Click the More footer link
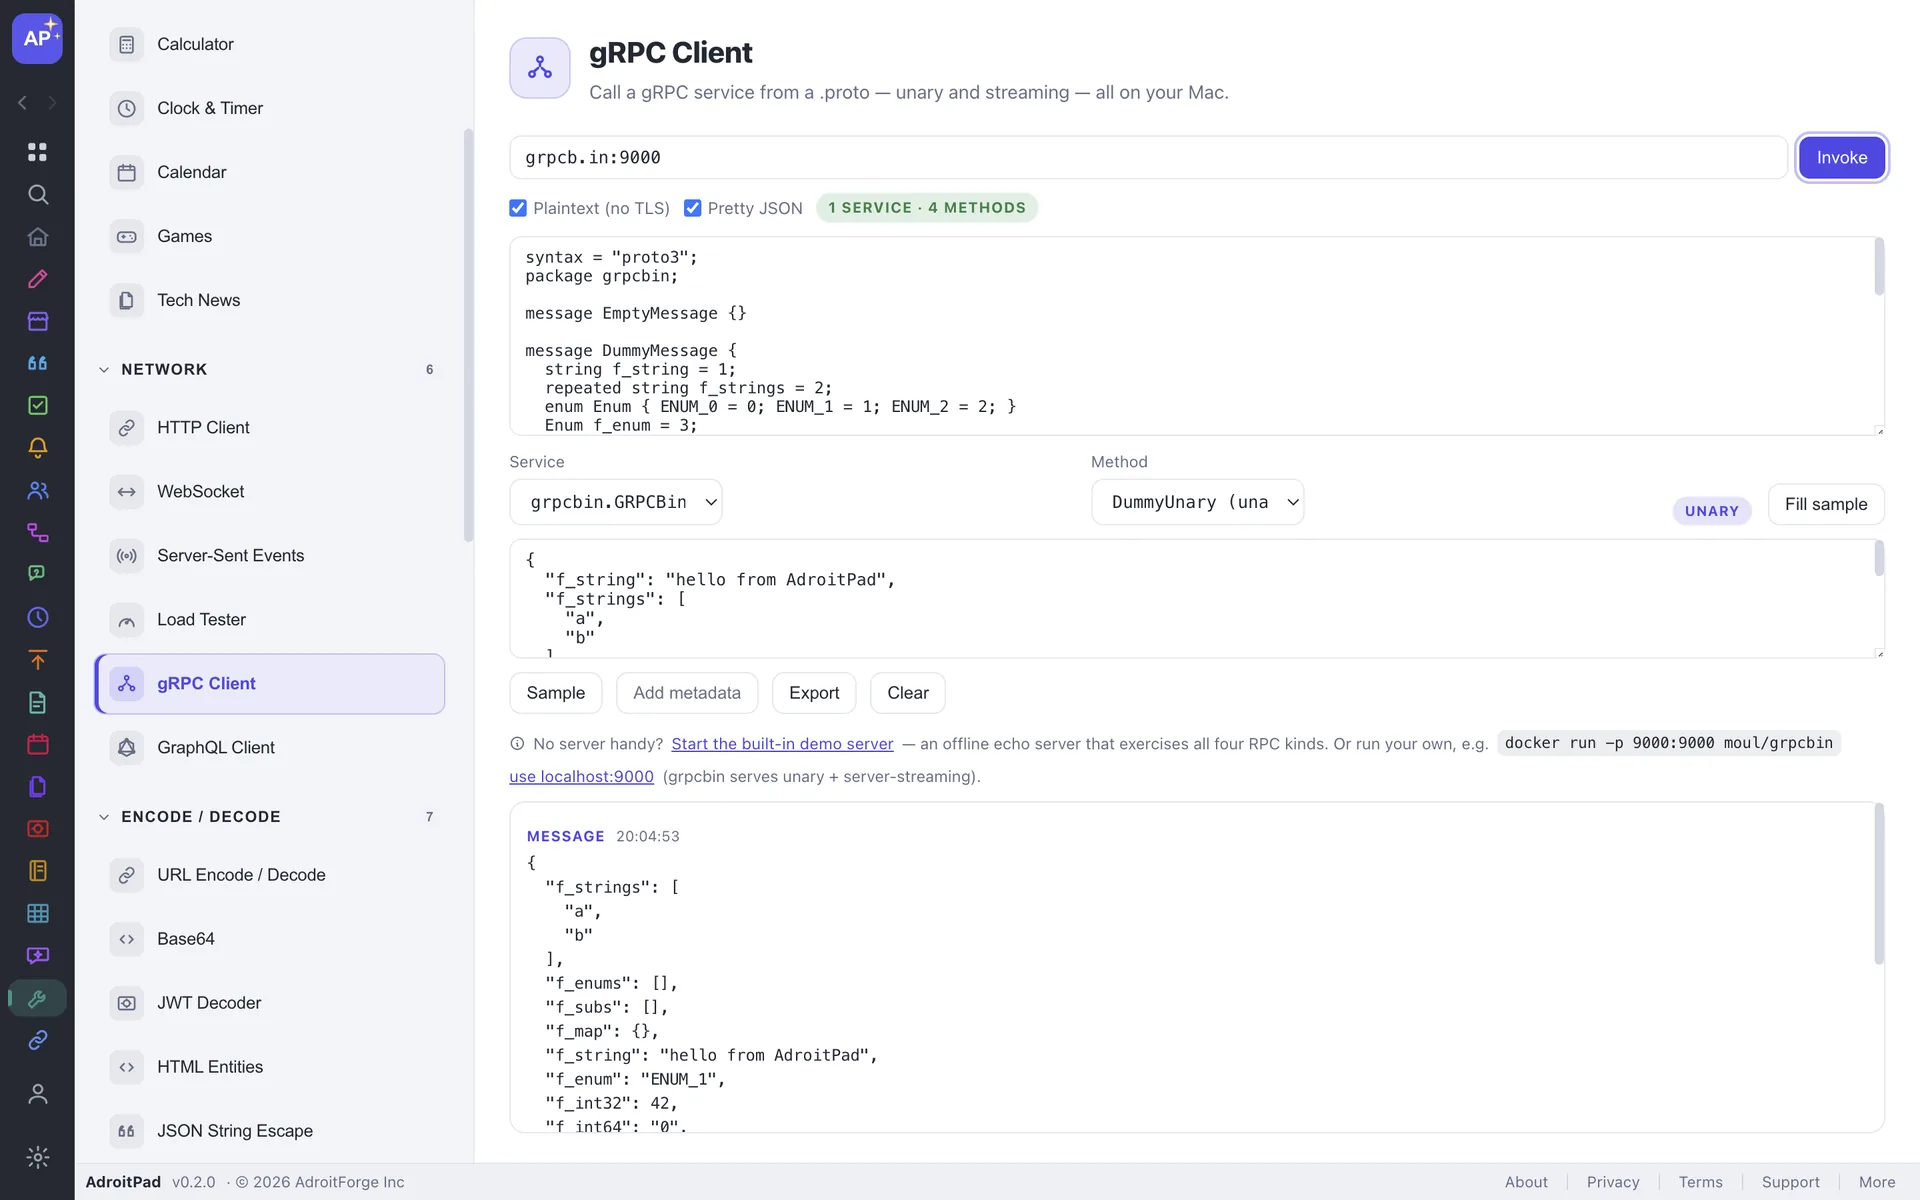 coord(1877,1182)
